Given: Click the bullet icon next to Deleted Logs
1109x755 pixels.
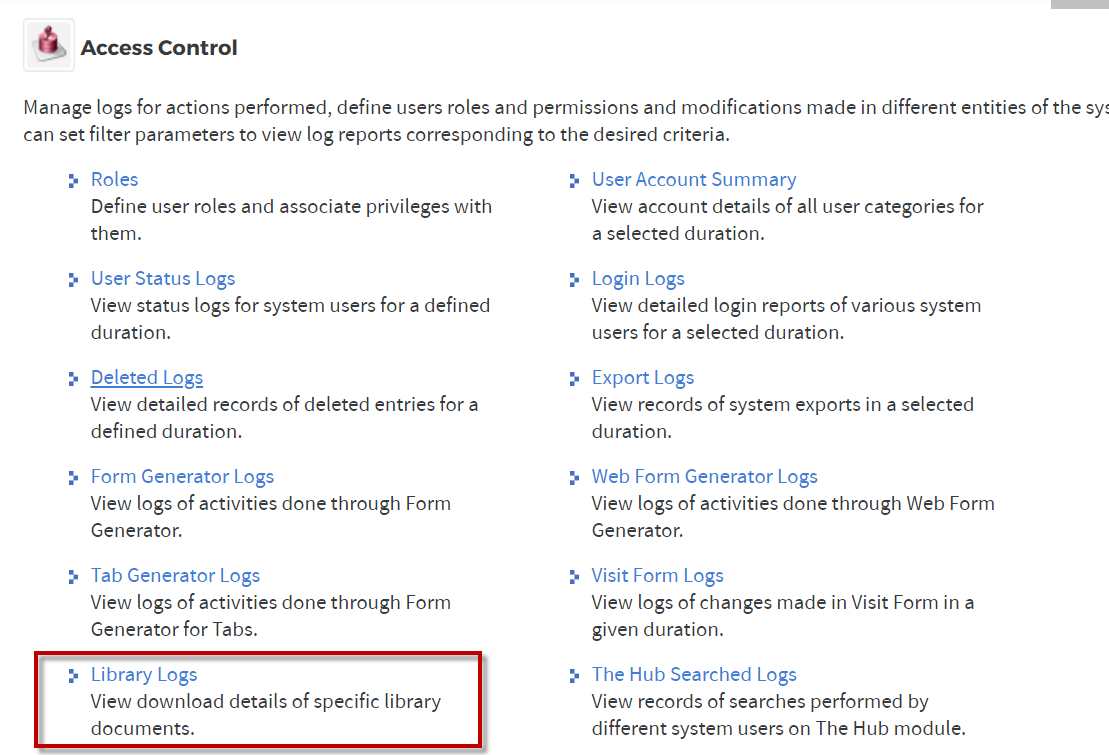Looking at the screenshot, I should click(x=73, y=379).
